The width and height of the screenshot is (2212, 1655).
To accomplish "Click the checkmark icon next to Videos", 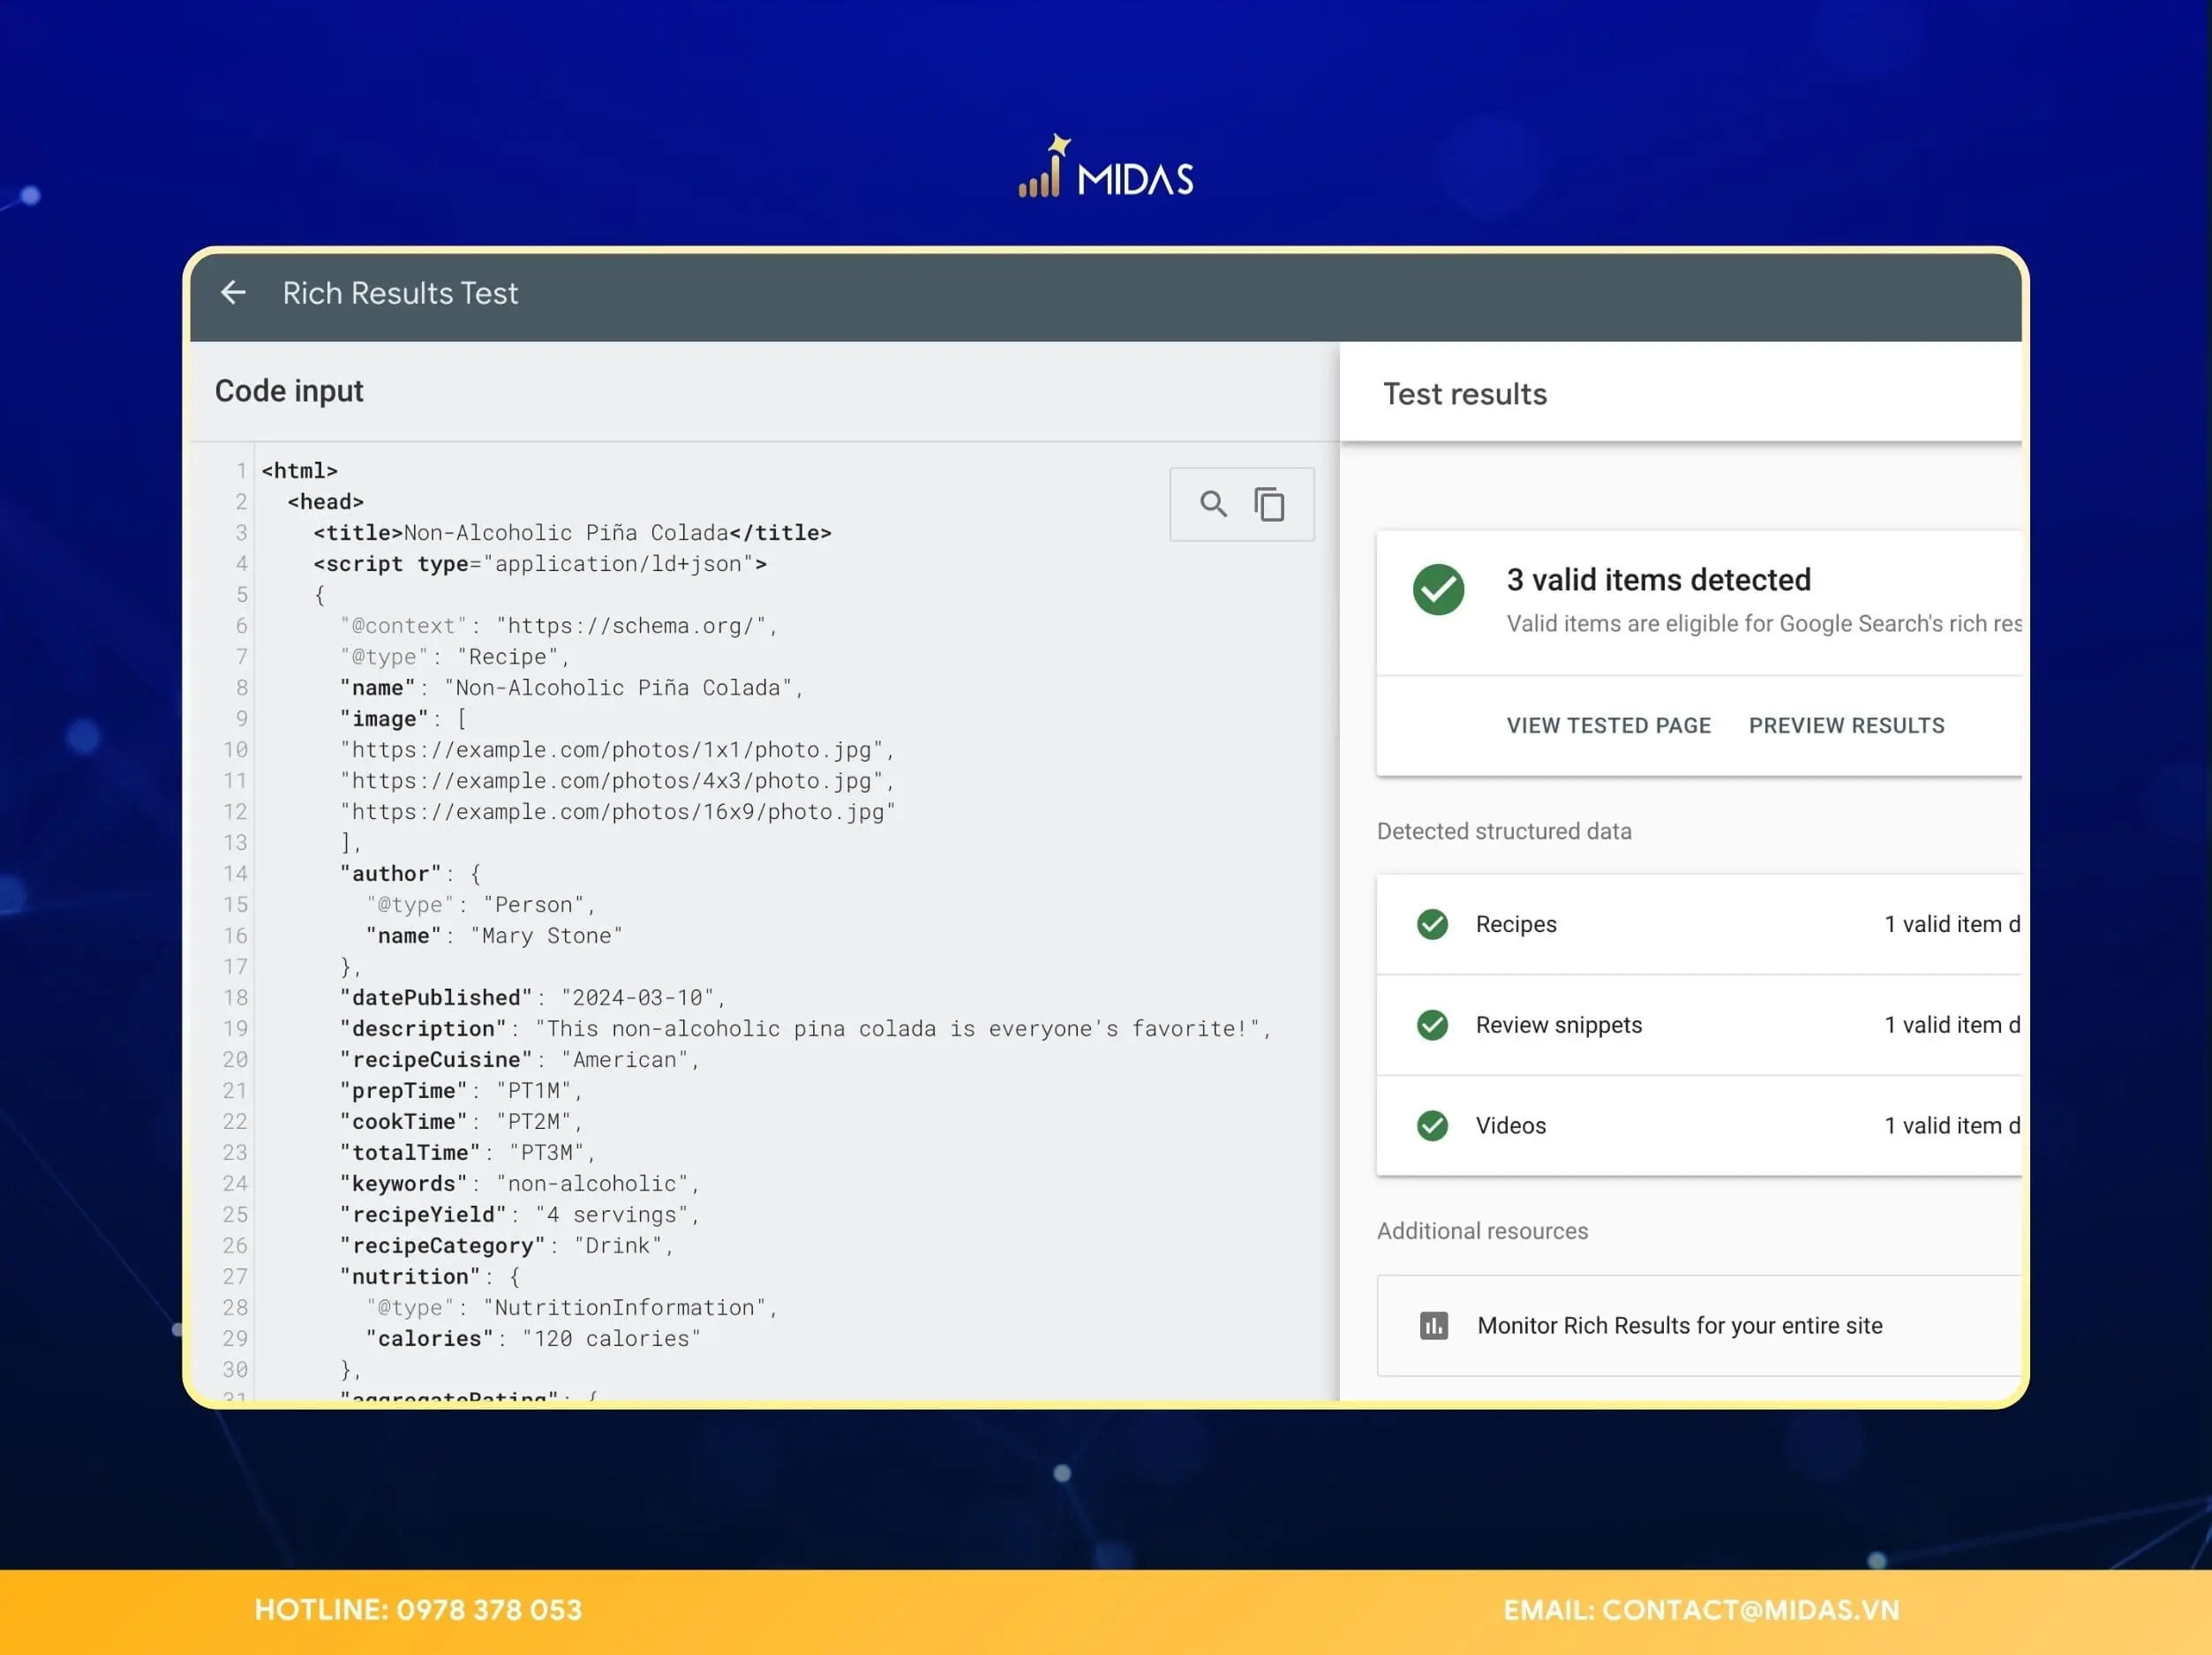I will [x=1432, y=1126].
